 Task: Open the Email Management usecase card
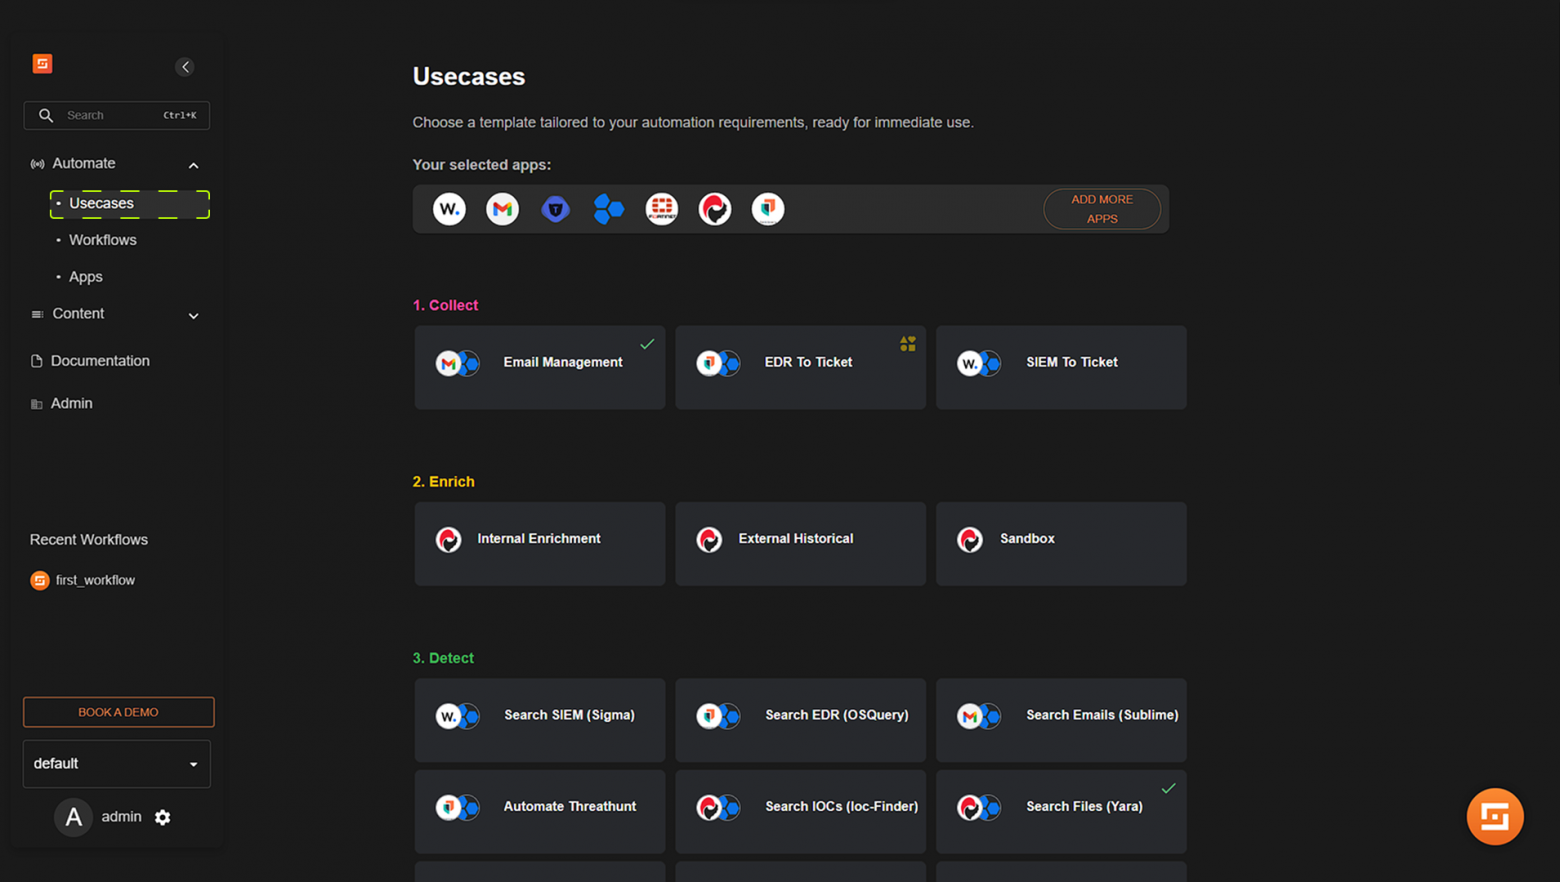pyautogui.click(x=540, y=366)
